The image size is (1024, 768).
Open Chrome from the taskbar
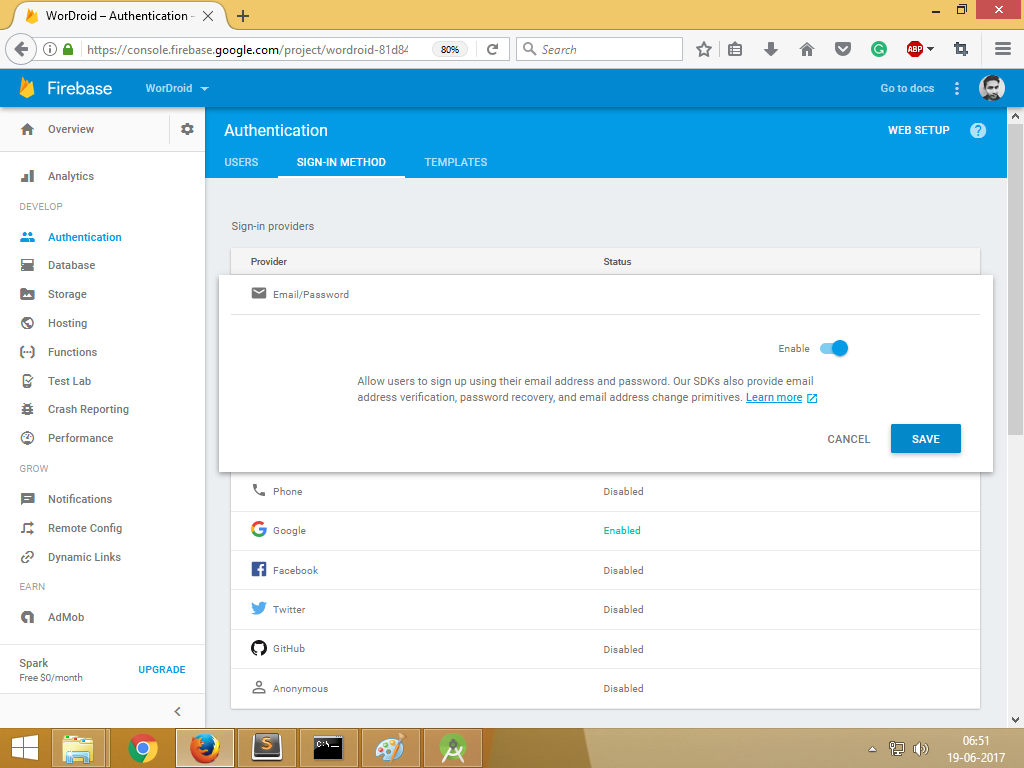coord(142,748)
